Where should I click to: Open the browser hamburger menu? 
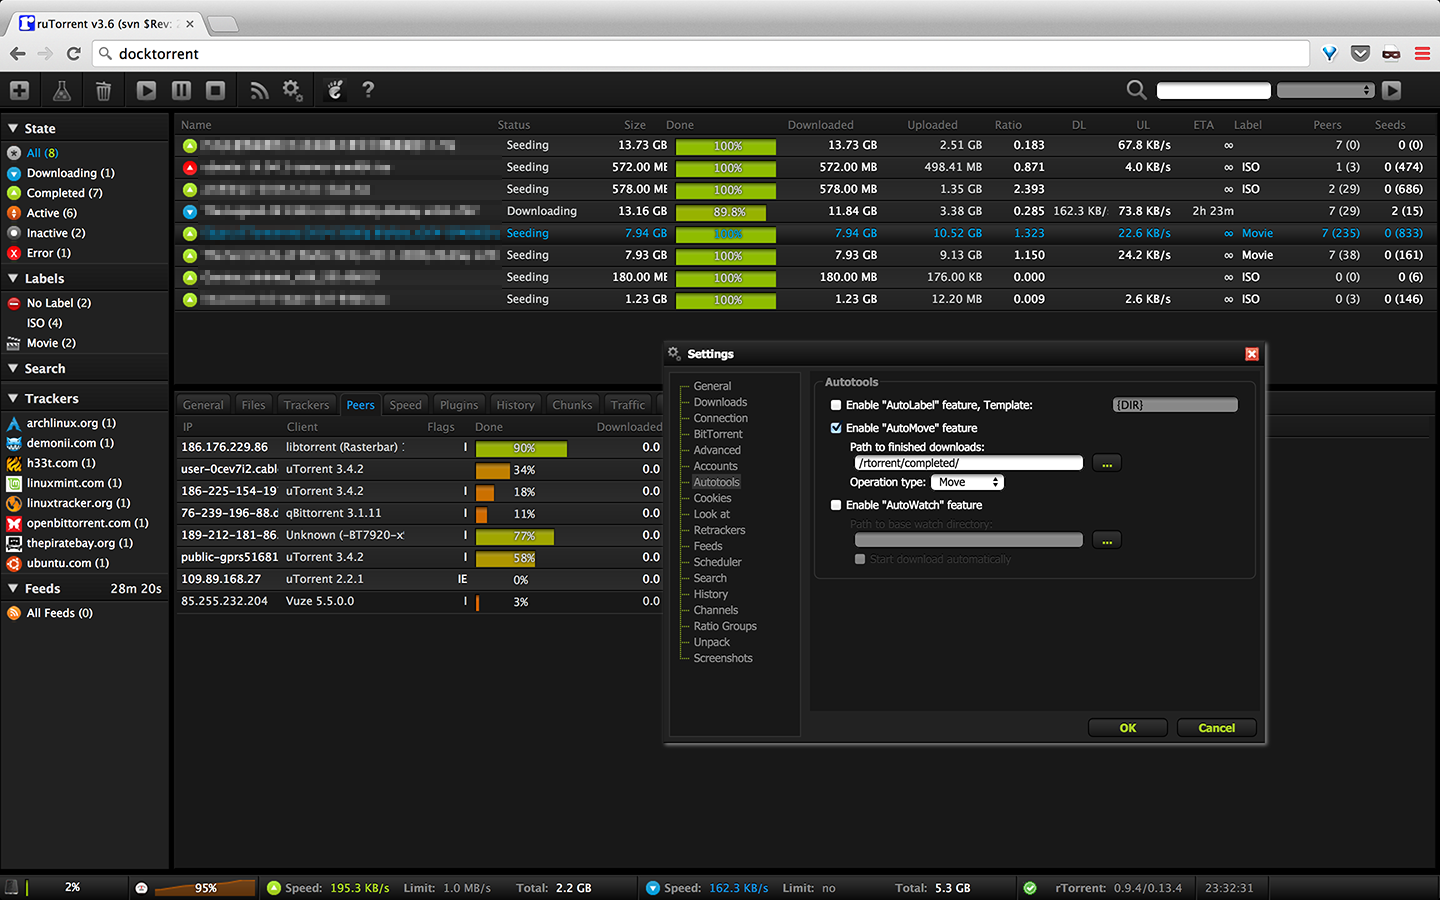tap(1422, 53)
